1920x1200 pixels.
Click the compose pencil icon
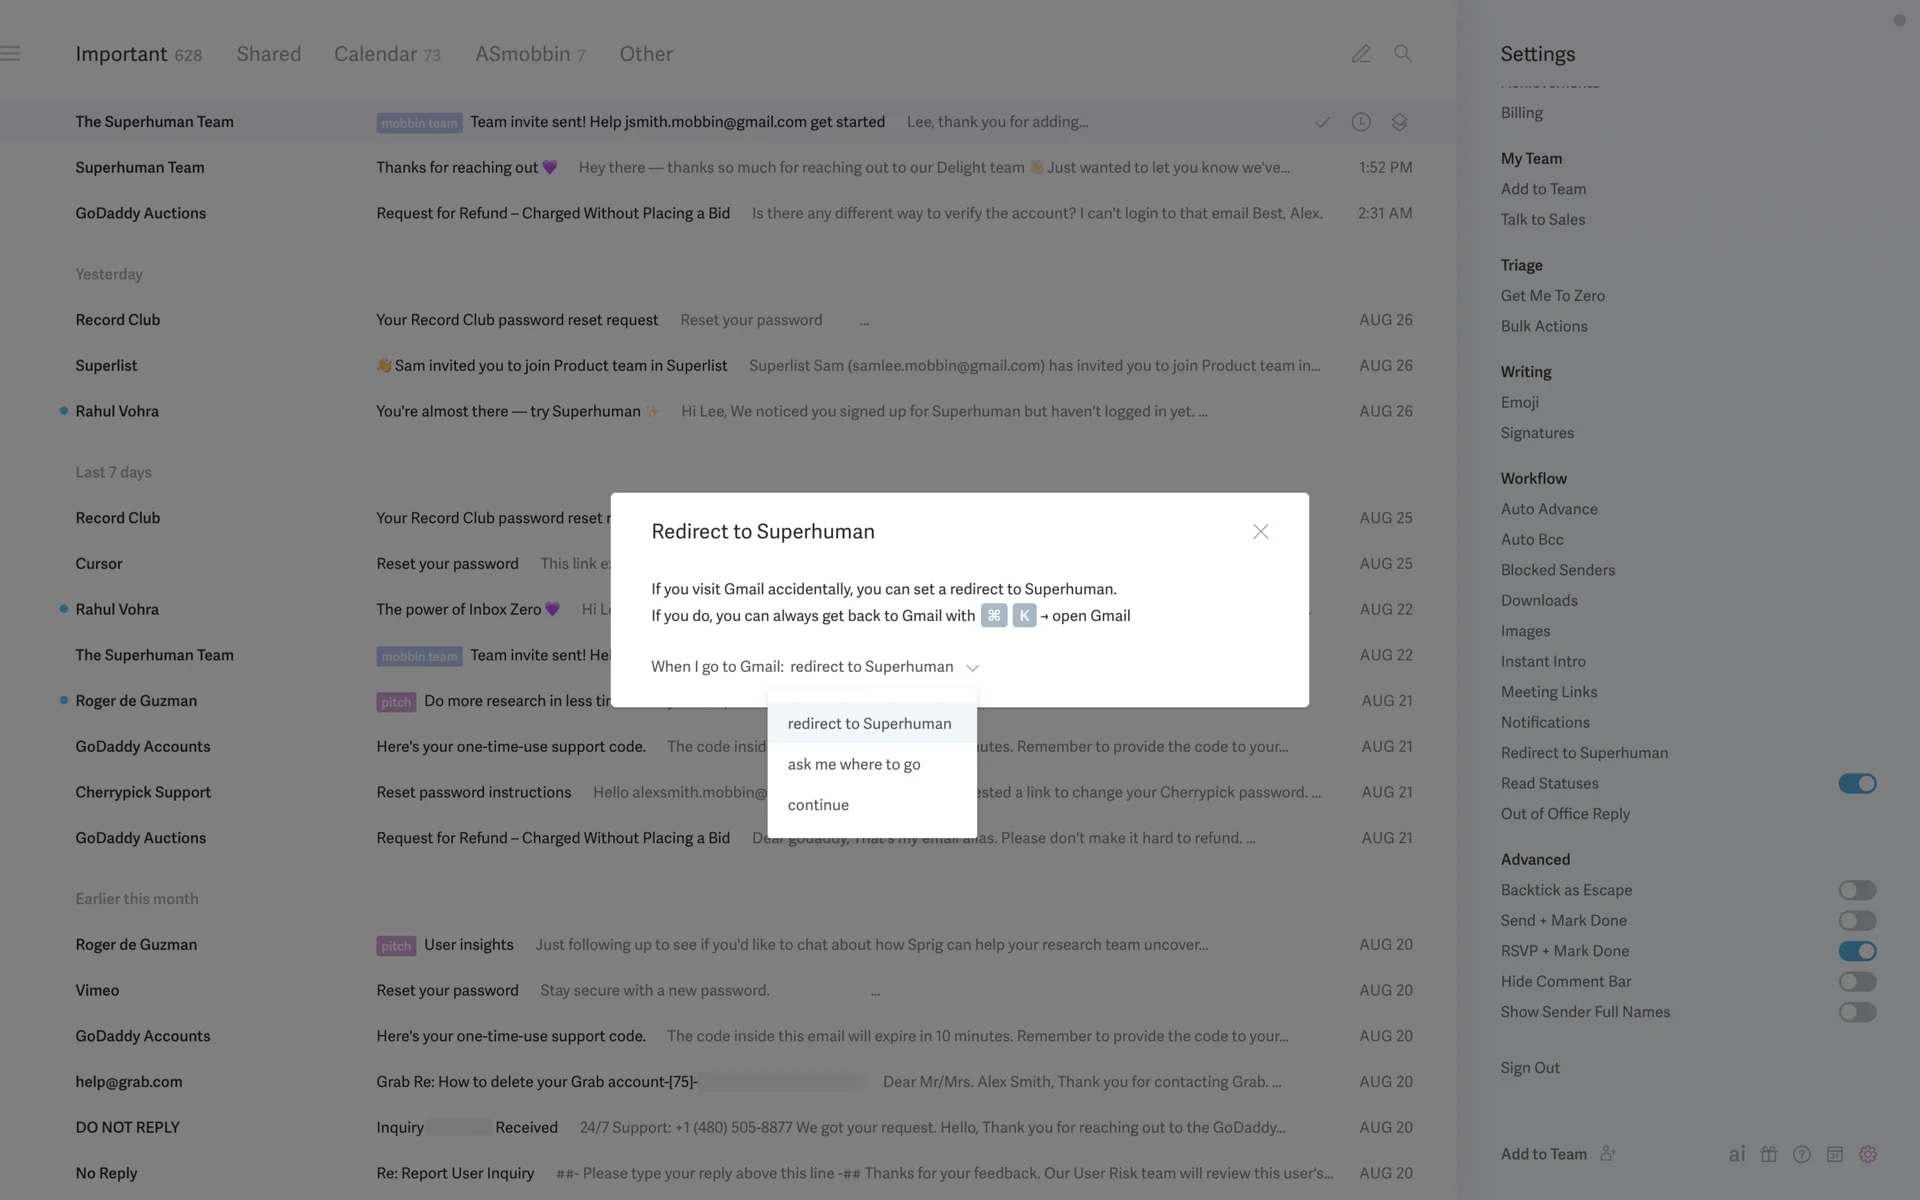coord(1361,54)
